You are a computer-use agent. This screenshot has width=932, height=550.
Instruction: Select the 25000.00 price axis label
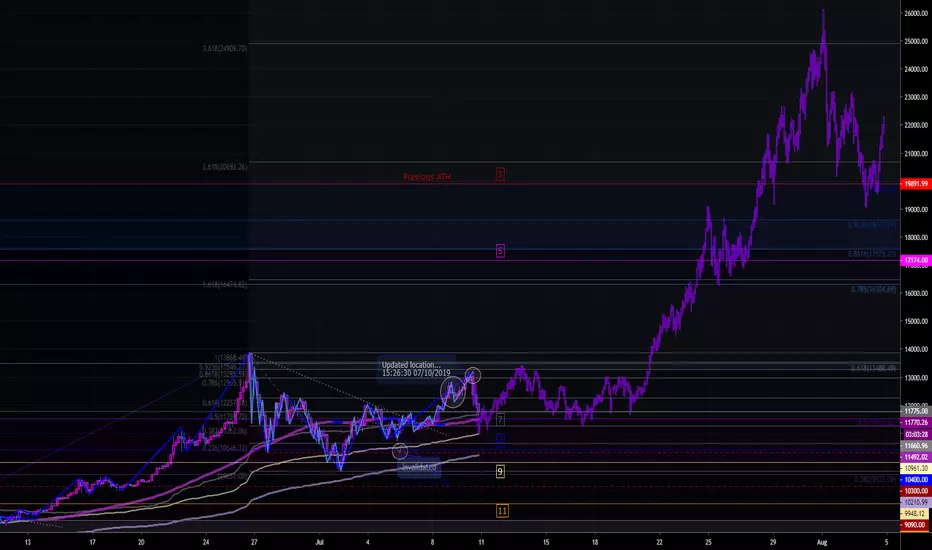pos(916,41)
